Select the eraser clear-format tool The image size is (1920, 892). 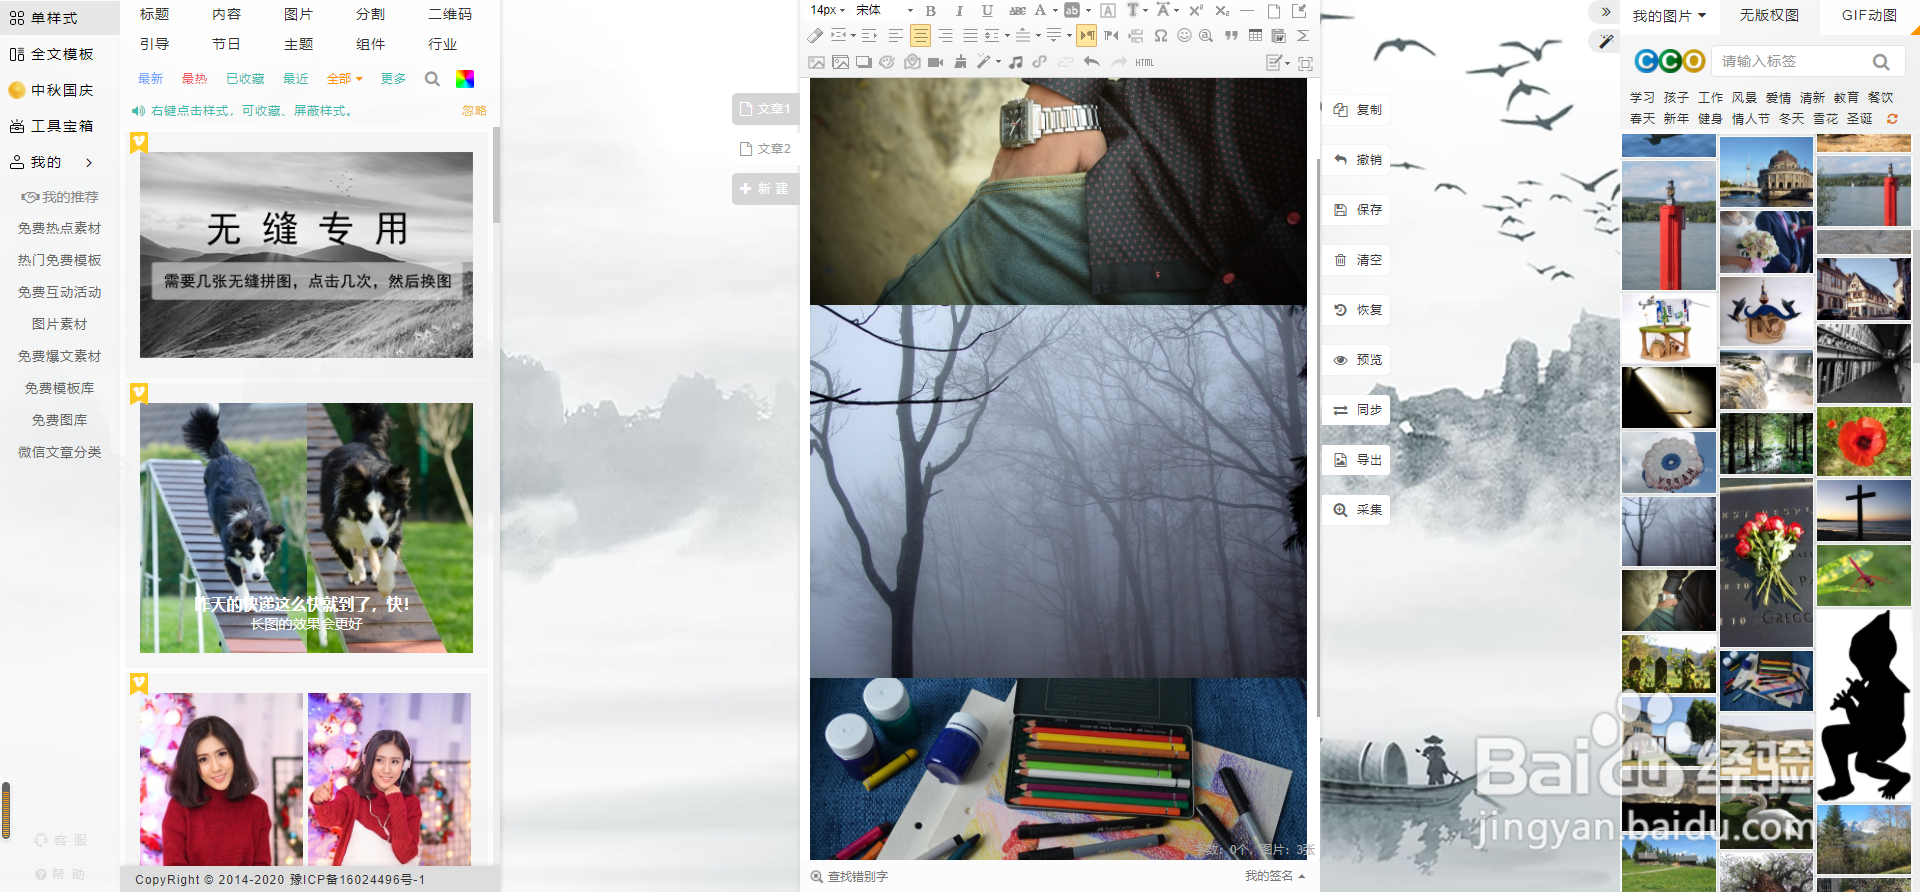click(x=815, y=36)
